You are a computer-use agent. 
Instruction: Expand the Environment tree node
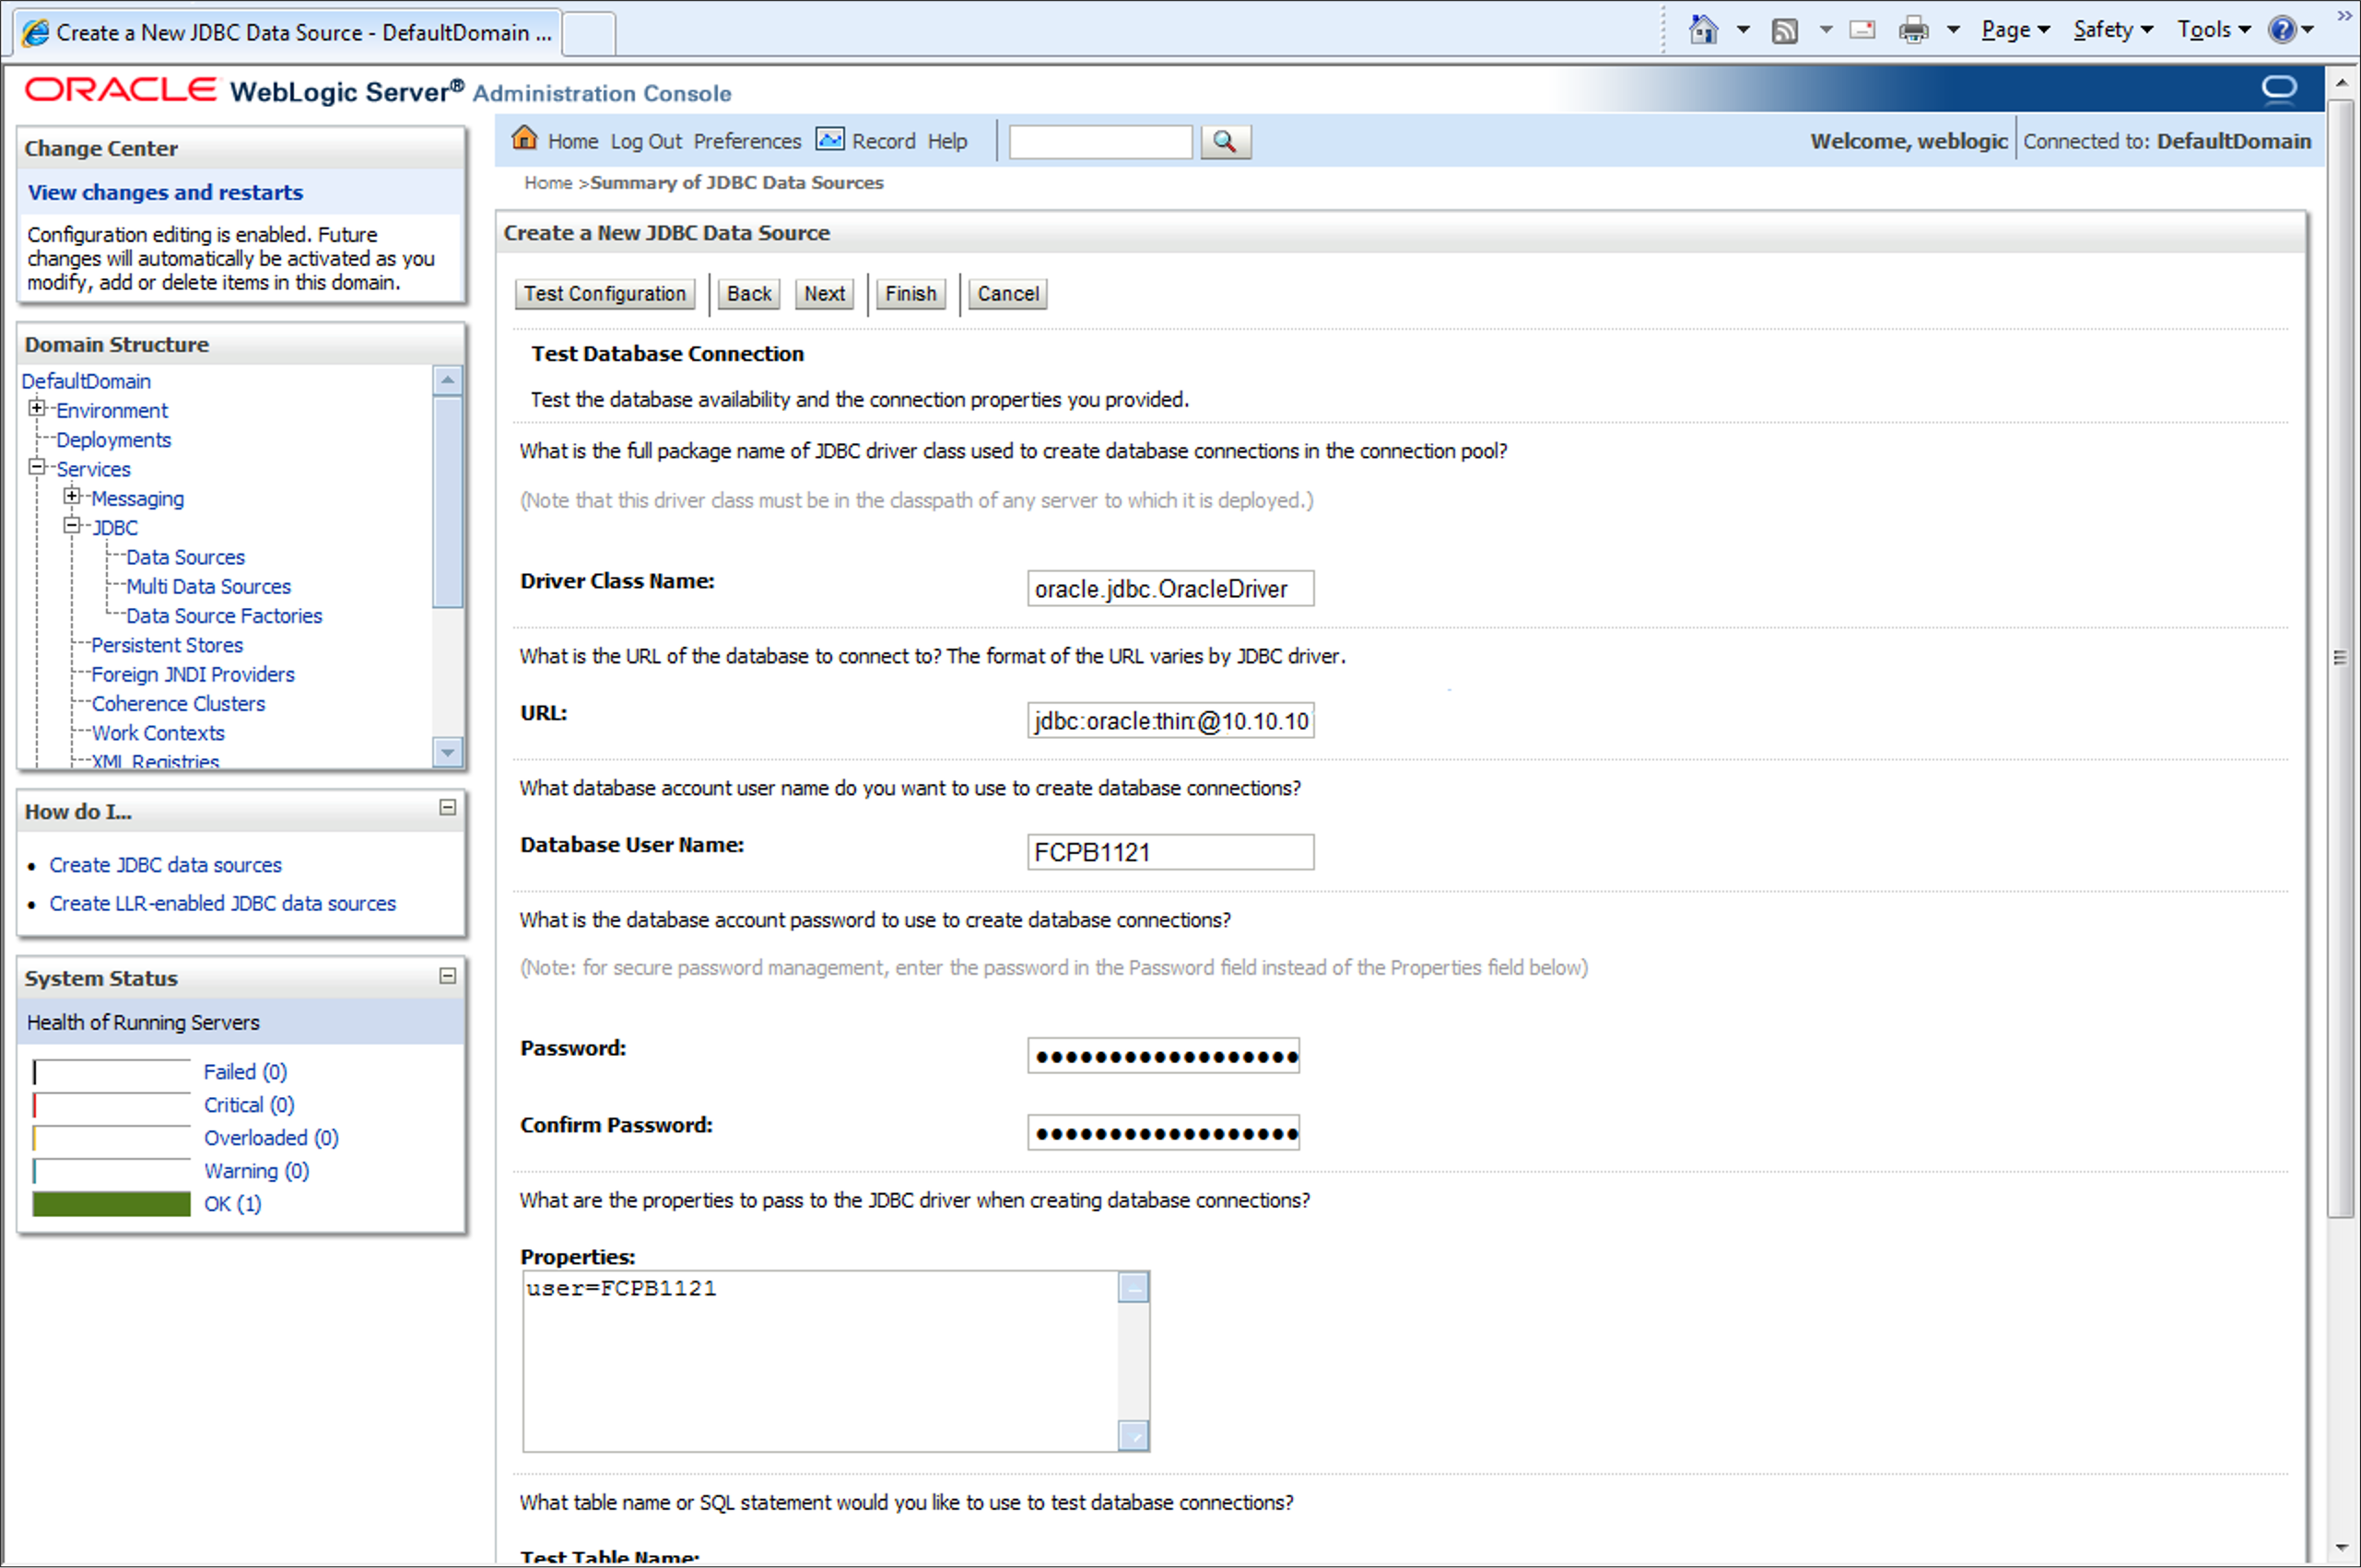pos(37,408)
